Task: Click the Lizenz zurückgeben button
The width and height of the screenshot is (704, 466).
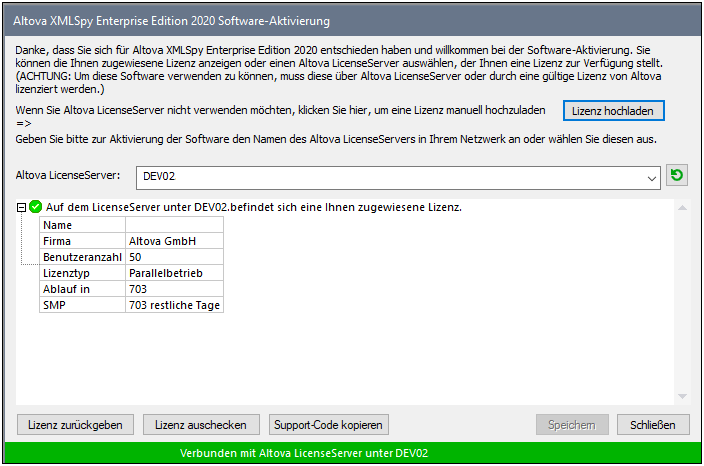Action: click(x=75, y=425)
